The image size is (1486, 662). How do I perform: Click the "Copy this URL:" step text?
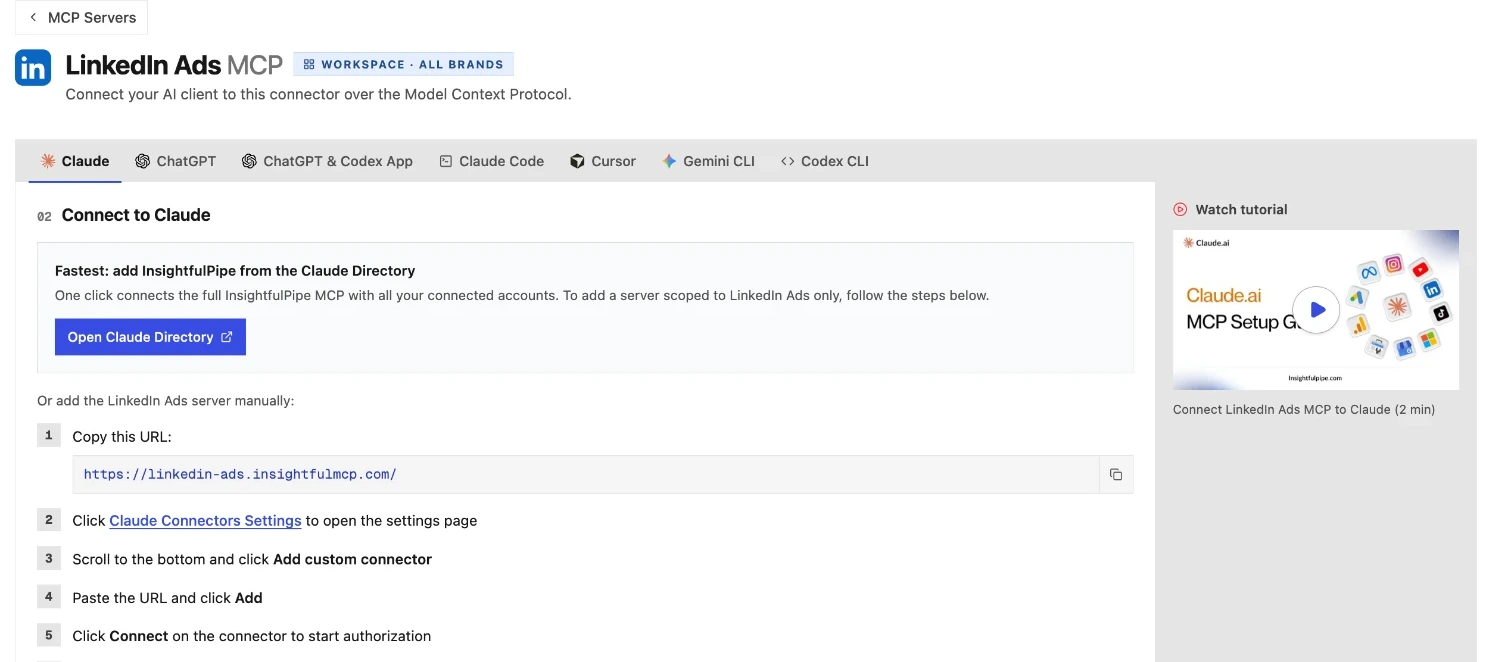[122, 437]
